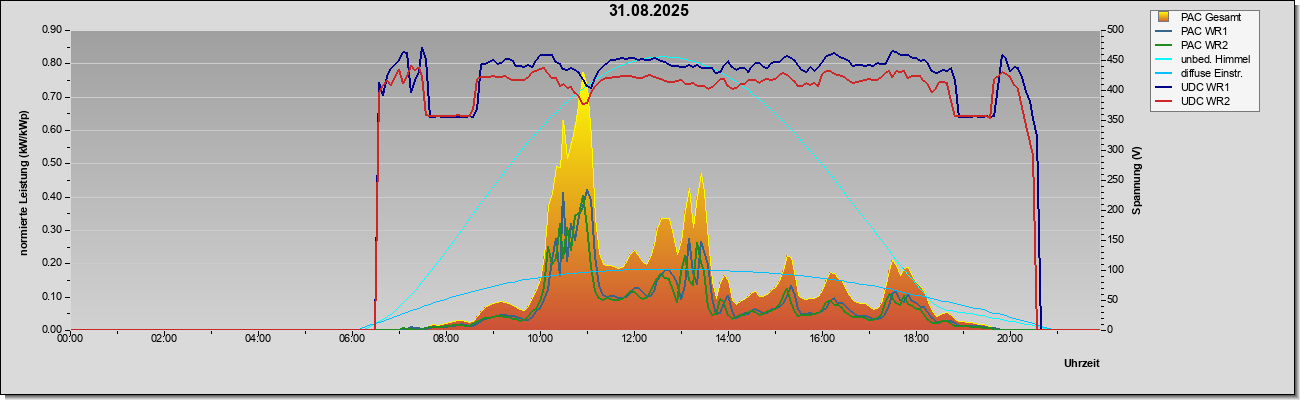
Task: Click the Spannung (V) axis label
Action: click(x=1136, y=180)
